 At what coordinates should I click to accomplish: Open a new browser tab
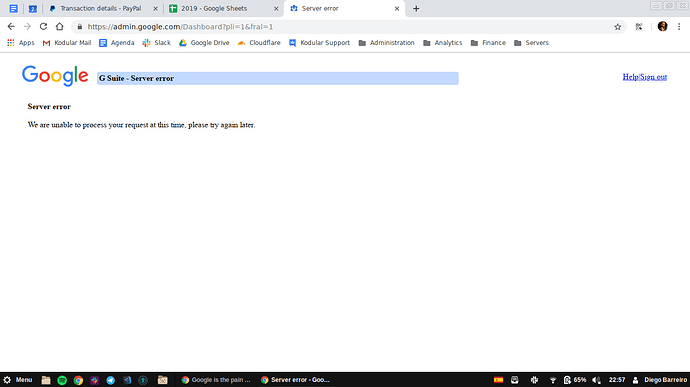tap(416, 8)
